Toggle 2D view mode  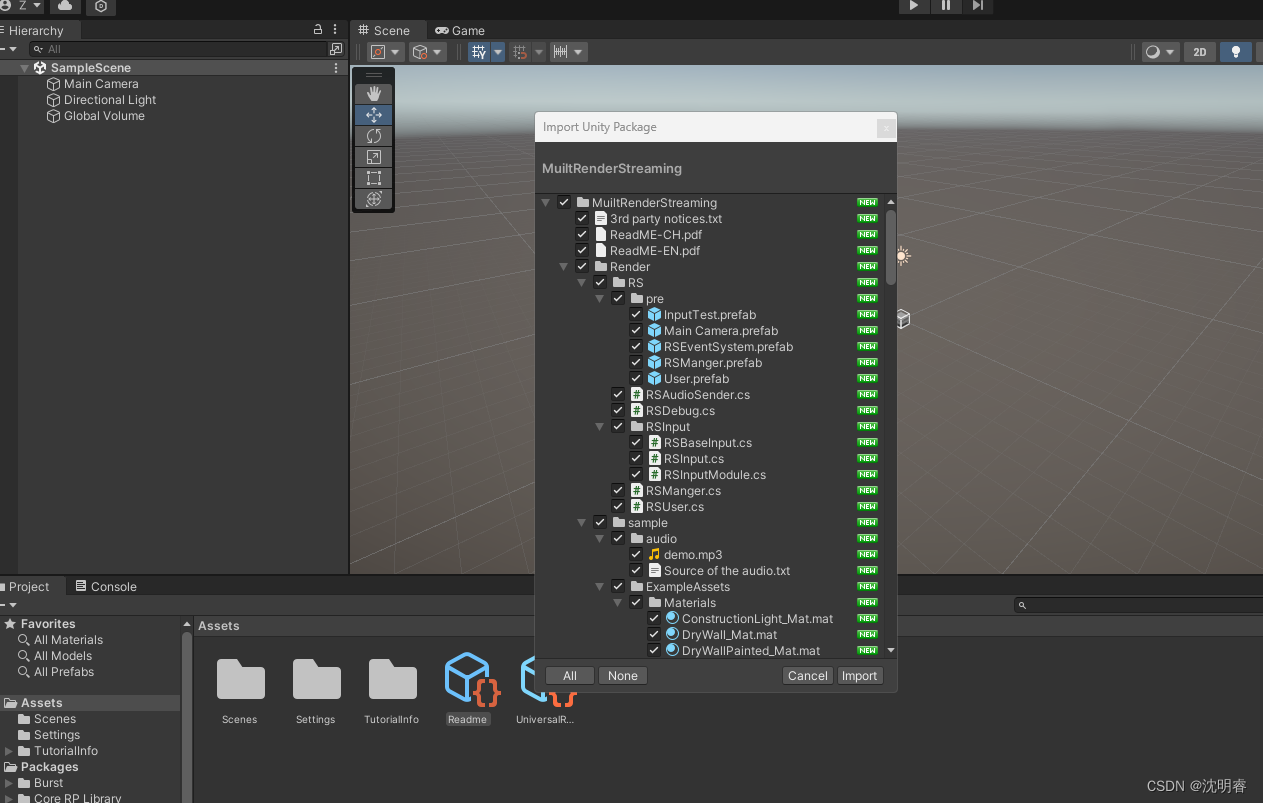1200,52
